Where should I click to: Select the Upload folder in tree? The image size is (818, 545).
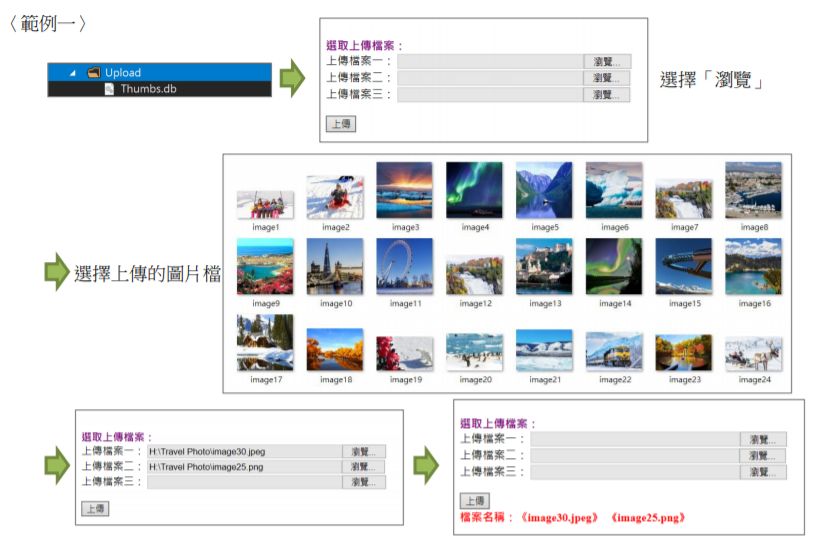pos(123,72)
